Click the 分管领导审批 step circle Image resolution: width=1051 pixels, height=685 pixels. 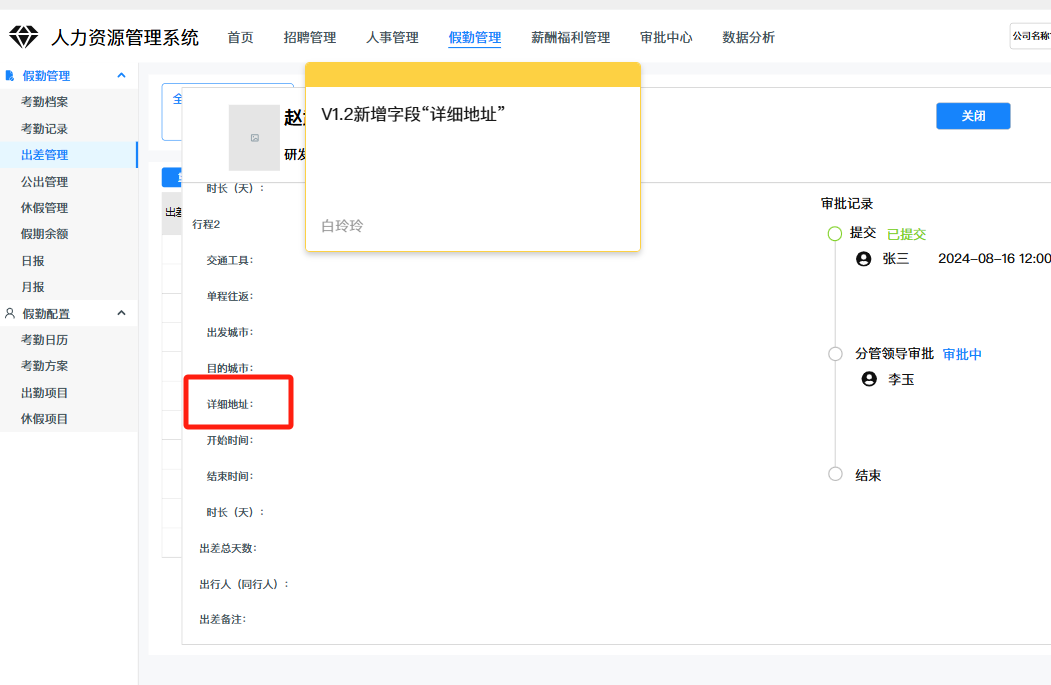point(835,354)
